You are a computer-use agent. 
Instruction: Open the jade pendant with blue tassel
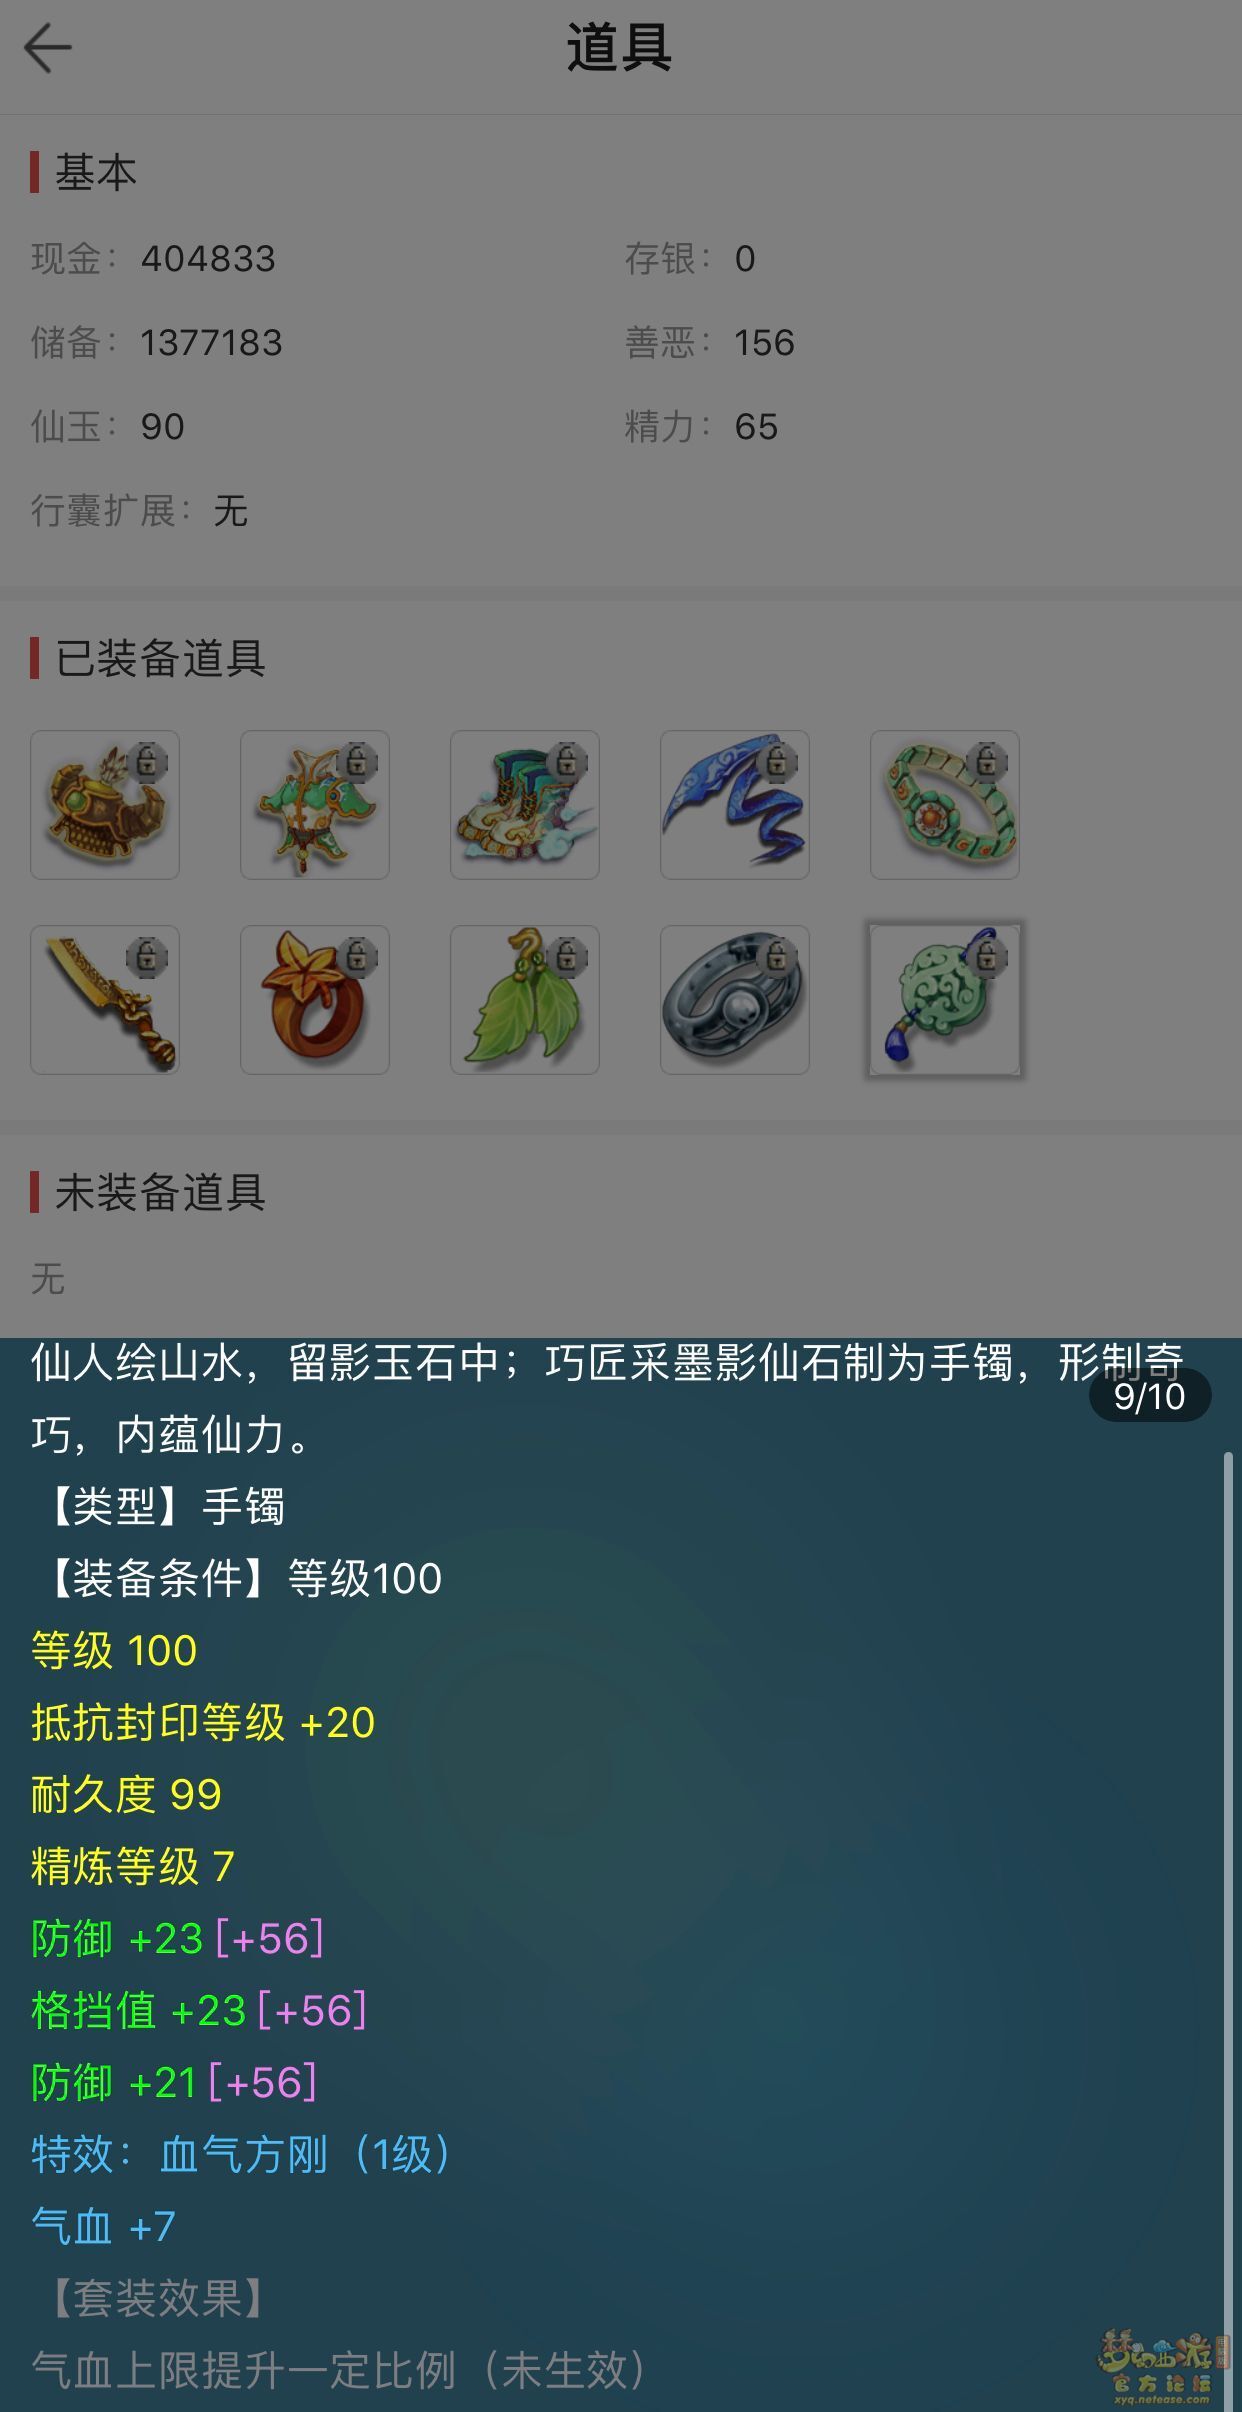(945, 1000)
